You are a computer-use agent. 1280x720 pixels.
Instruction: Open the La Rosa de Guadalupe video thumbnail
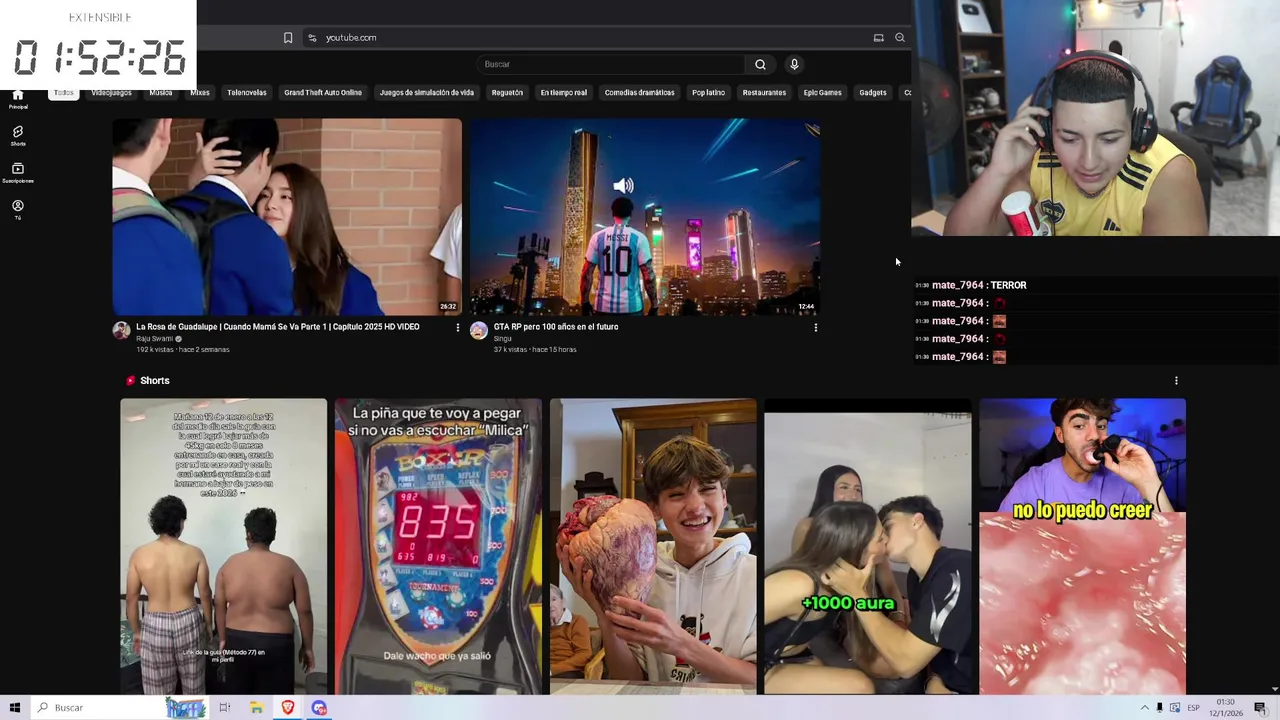287,217
